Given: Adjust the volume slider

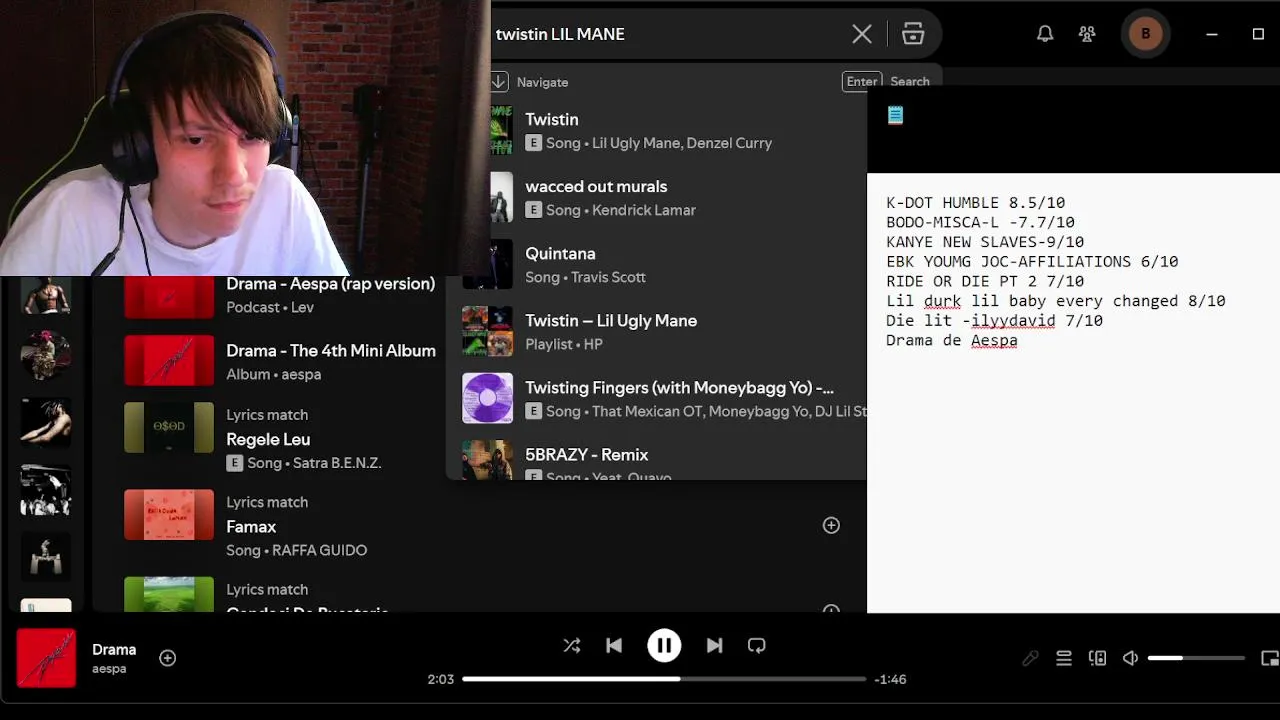Looking at the screenshot, I should point(1196,658).
